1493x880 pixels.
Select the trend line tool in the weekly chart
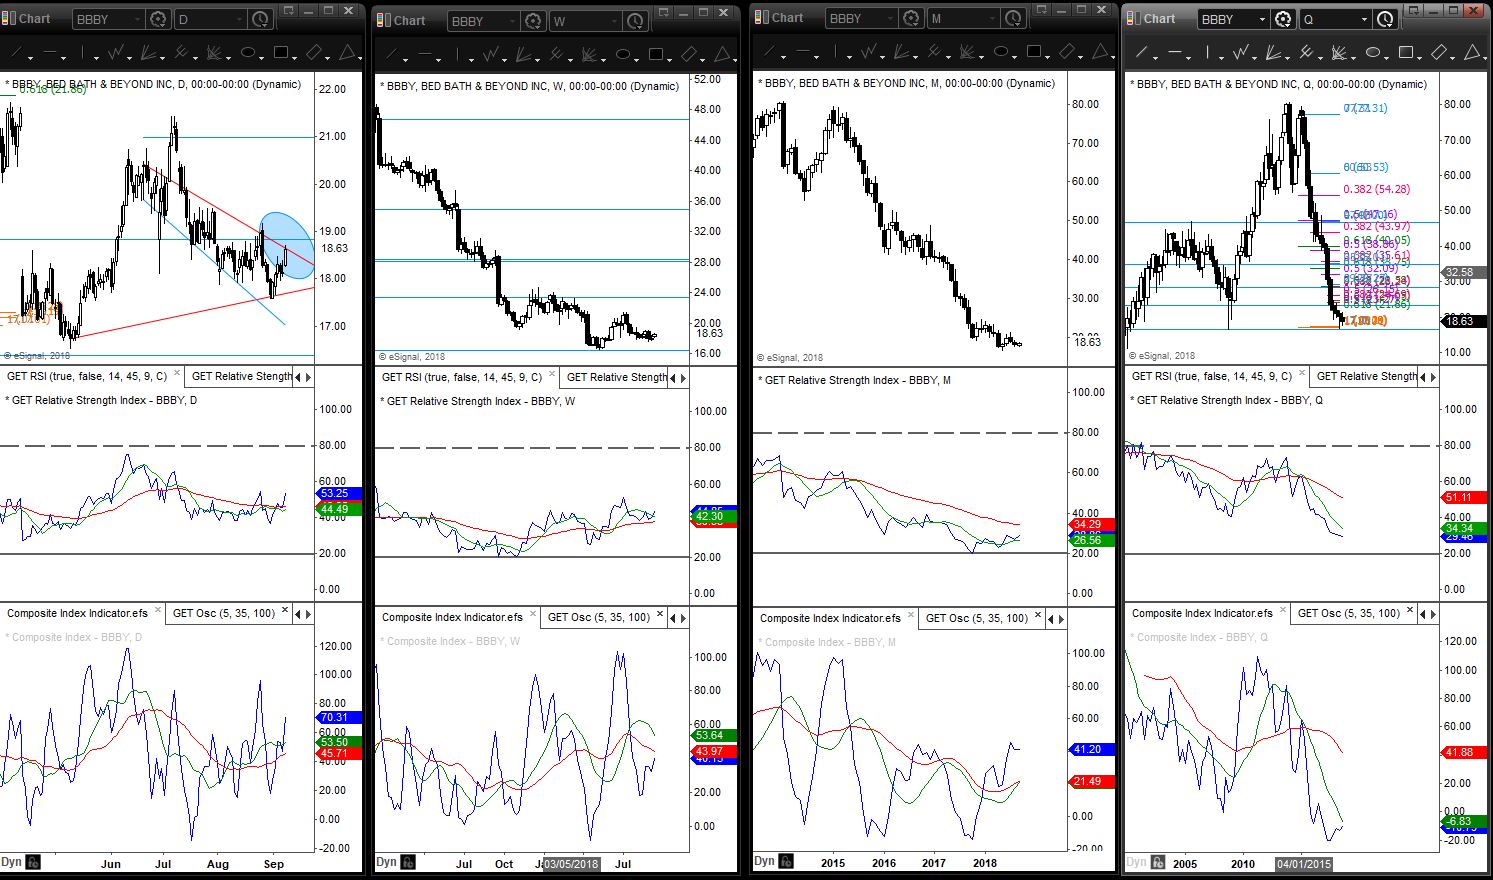pos(394,54)
